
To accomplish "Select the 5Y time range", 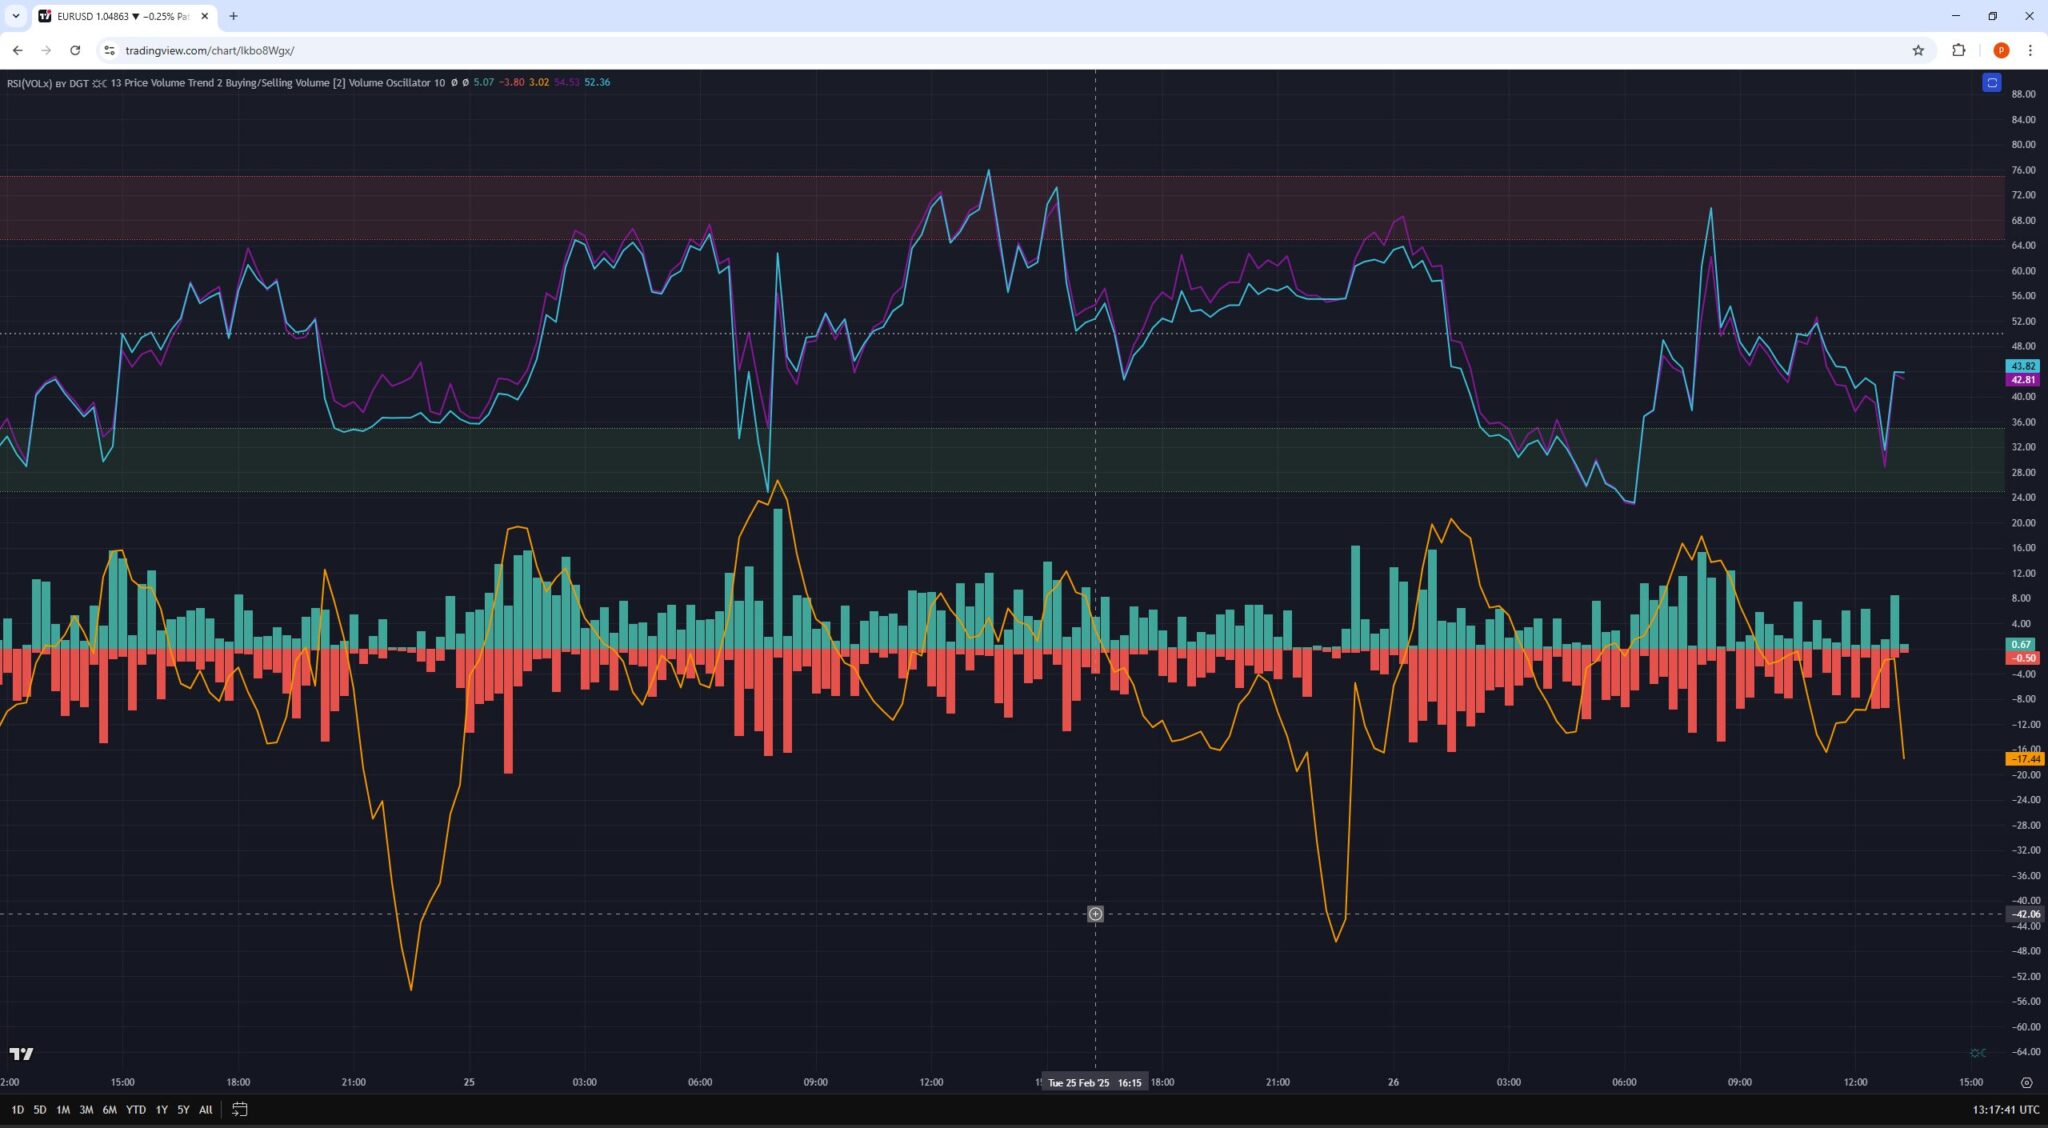I will [183, 1109].
